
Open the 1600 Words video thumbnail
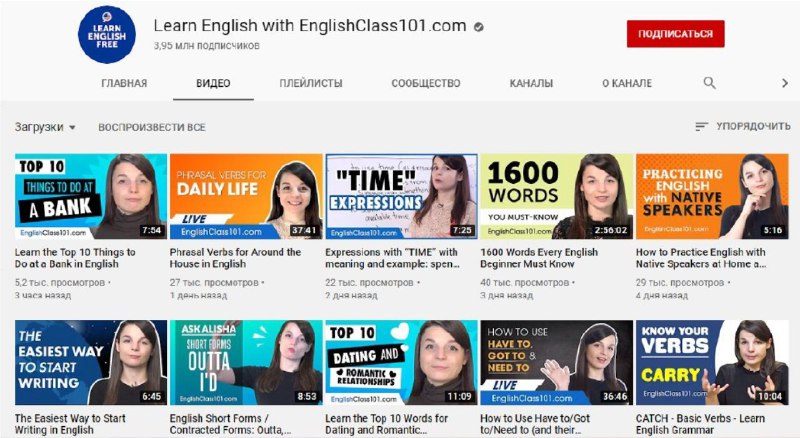(x=557, y=197)
